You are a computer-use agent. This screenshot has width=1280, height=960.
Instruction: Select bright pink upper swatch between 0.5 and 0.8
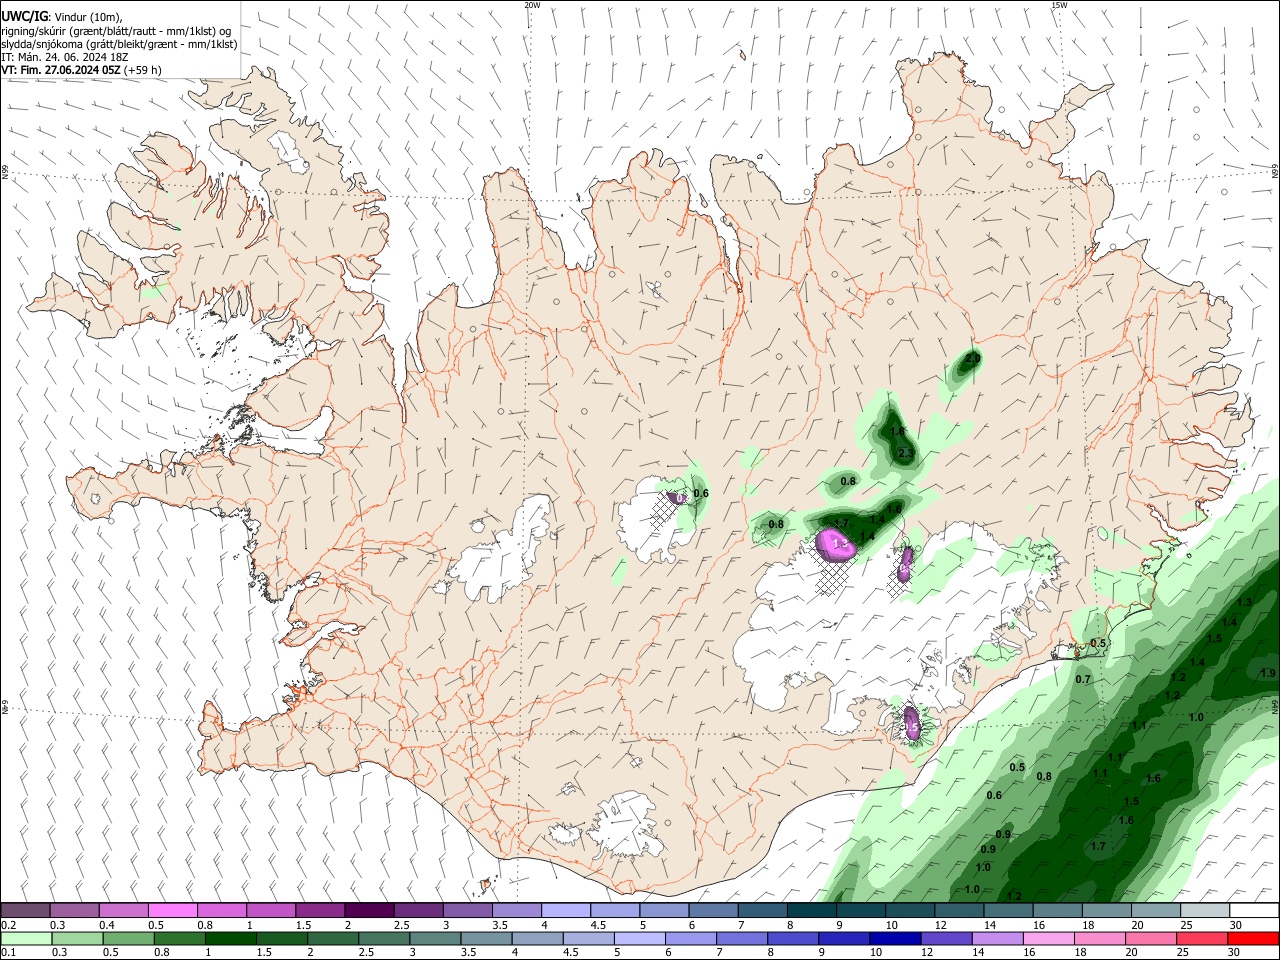coord(172,911)
